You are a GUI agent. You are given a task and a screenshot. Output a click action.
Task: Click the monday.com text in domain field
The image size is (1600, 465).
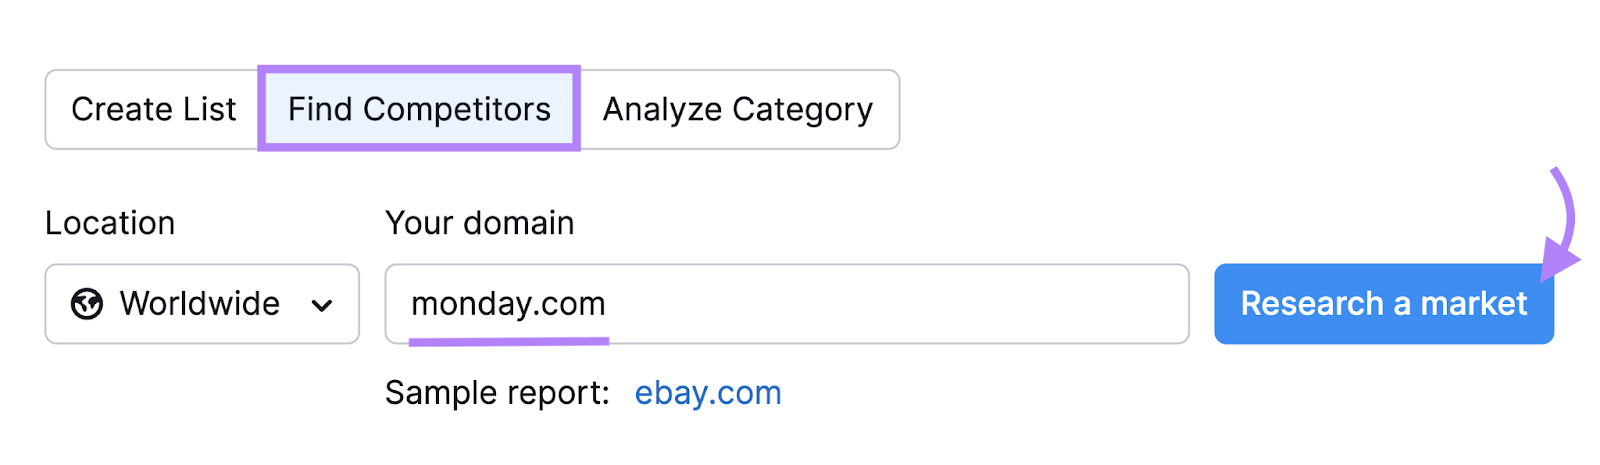tap(508, 303)
